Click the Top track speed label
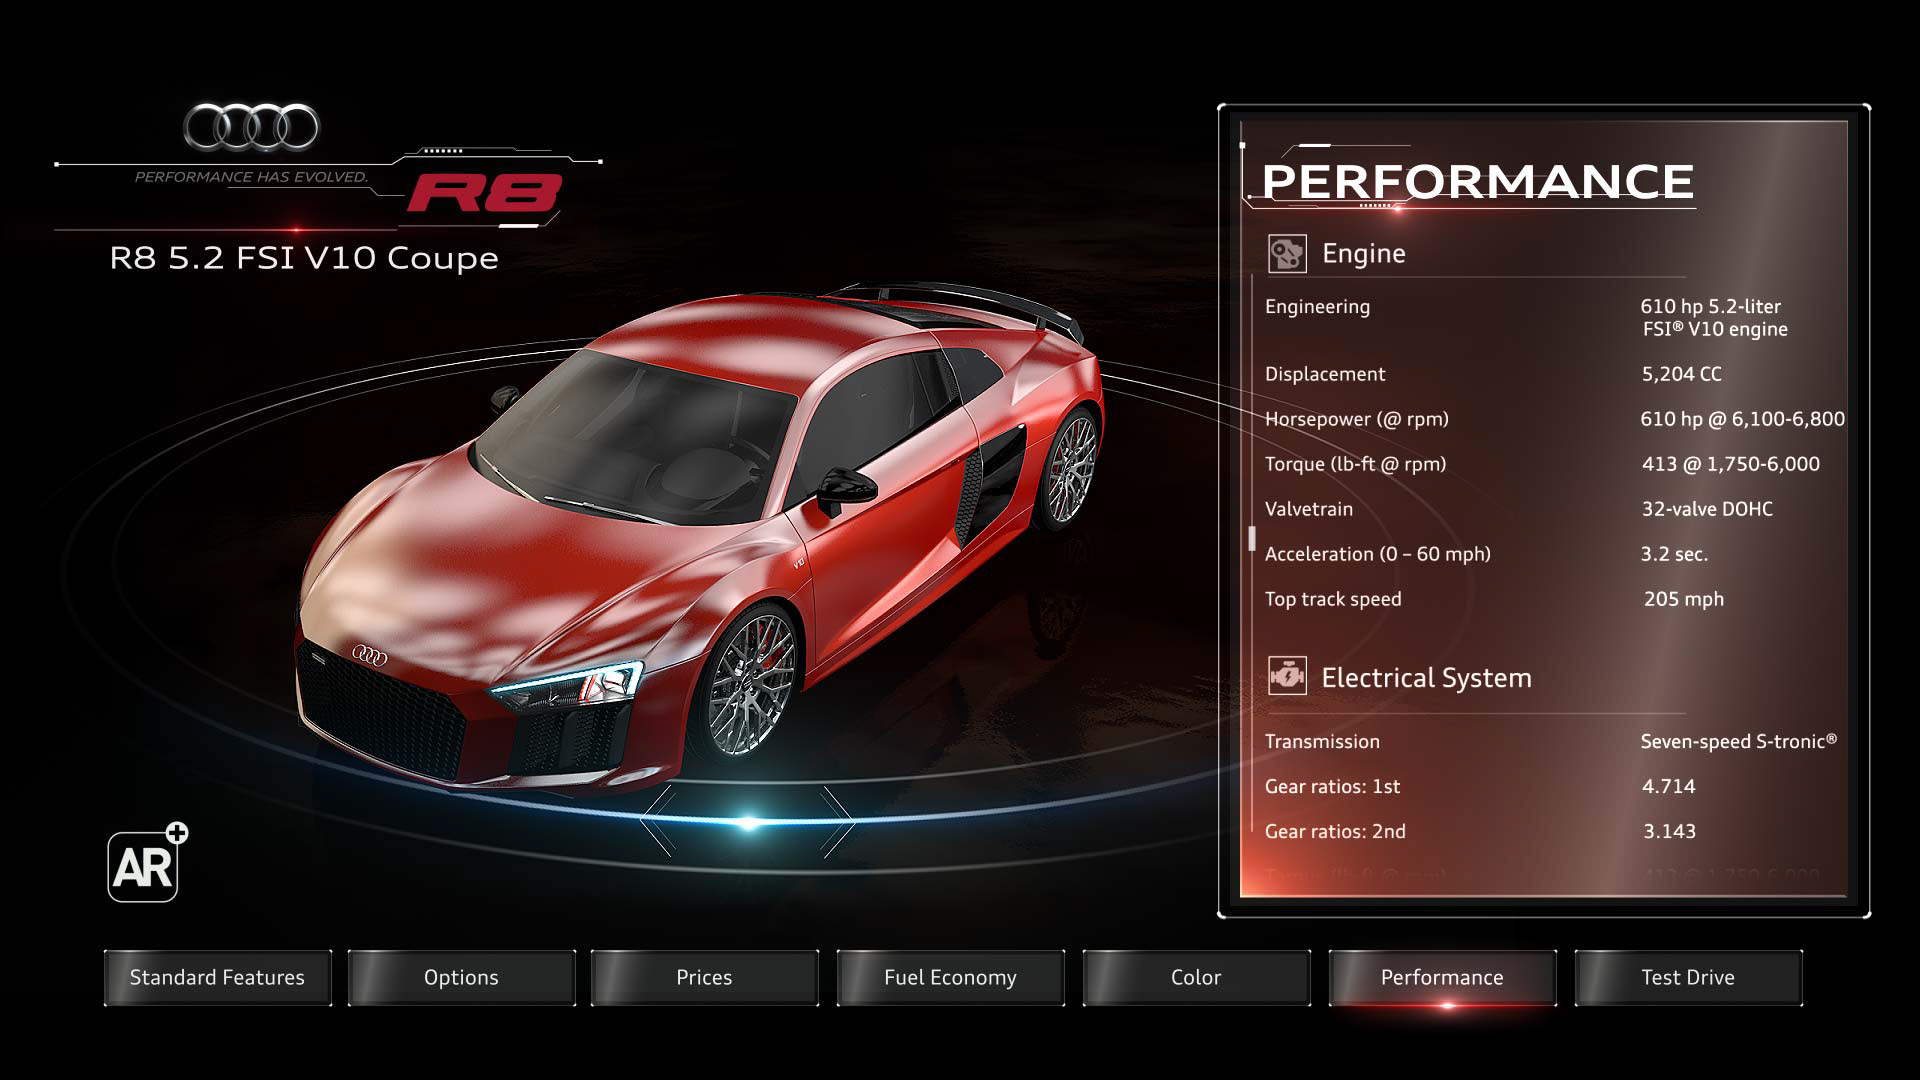Image resolution: width=1920 pixels, height=1080 pixels. [1333, 599]
